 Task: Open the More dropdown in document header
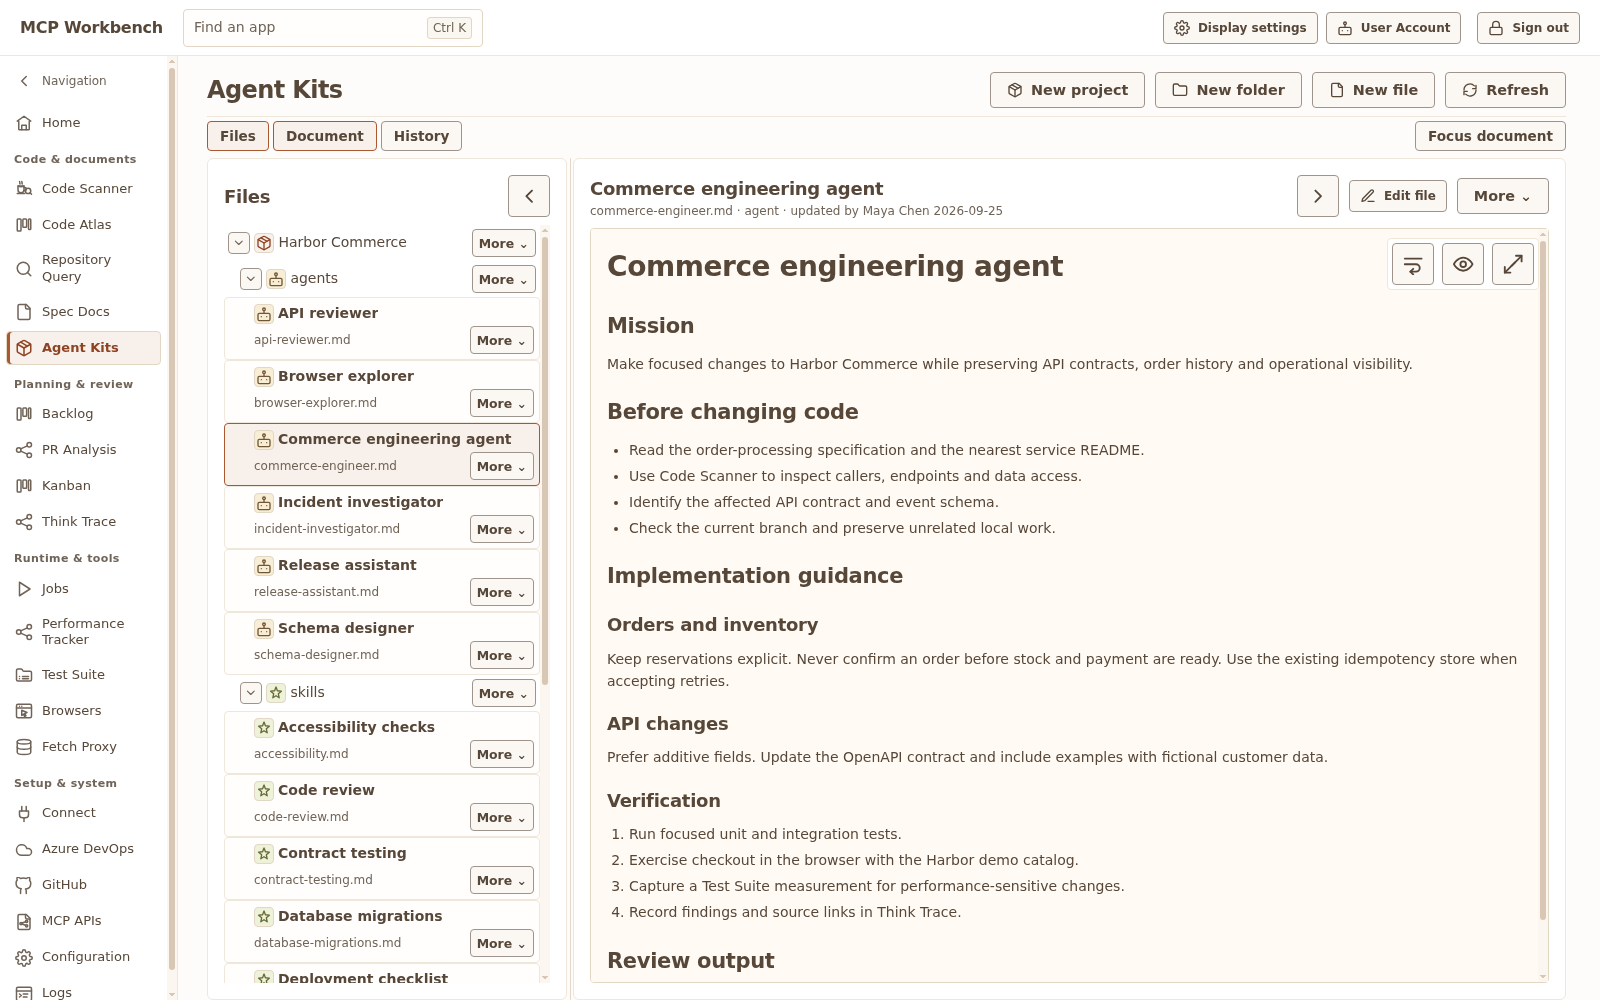[x=1502, y=196]
